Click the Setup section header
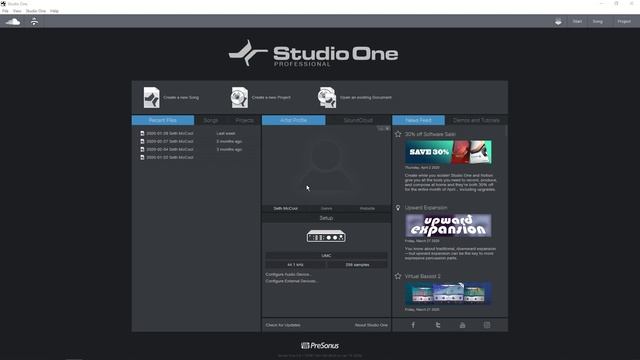640x360 pixels. (x=326, y=218)
